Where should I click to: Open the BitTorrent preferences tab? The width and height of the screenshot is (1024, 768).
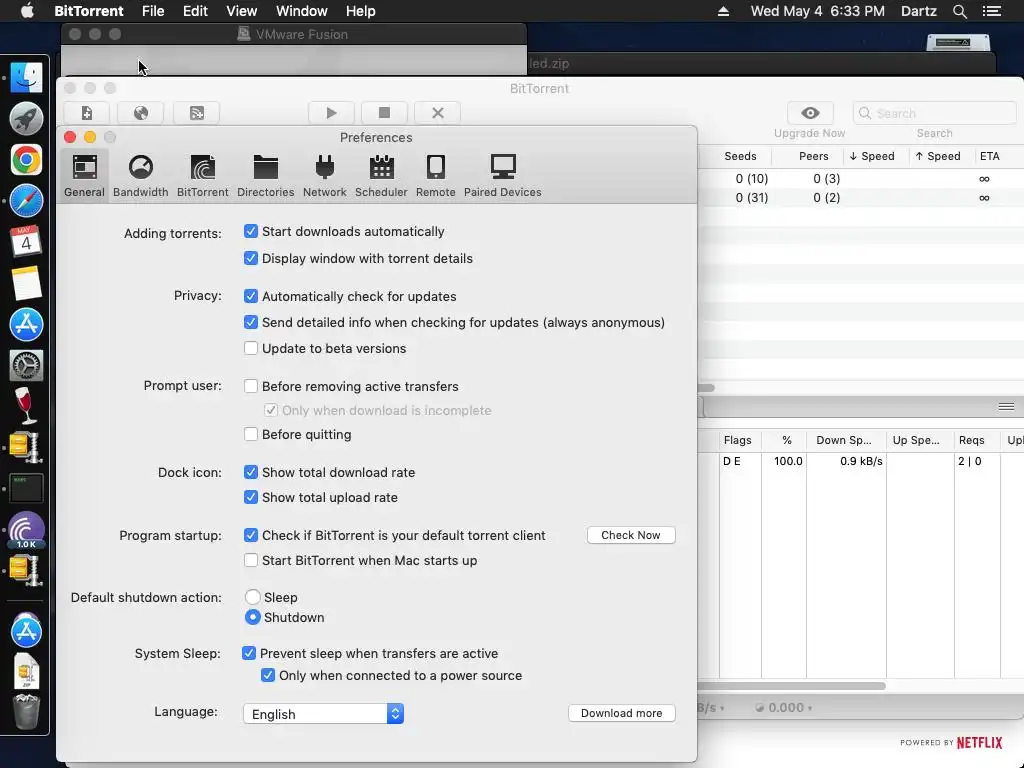[202, 175]
